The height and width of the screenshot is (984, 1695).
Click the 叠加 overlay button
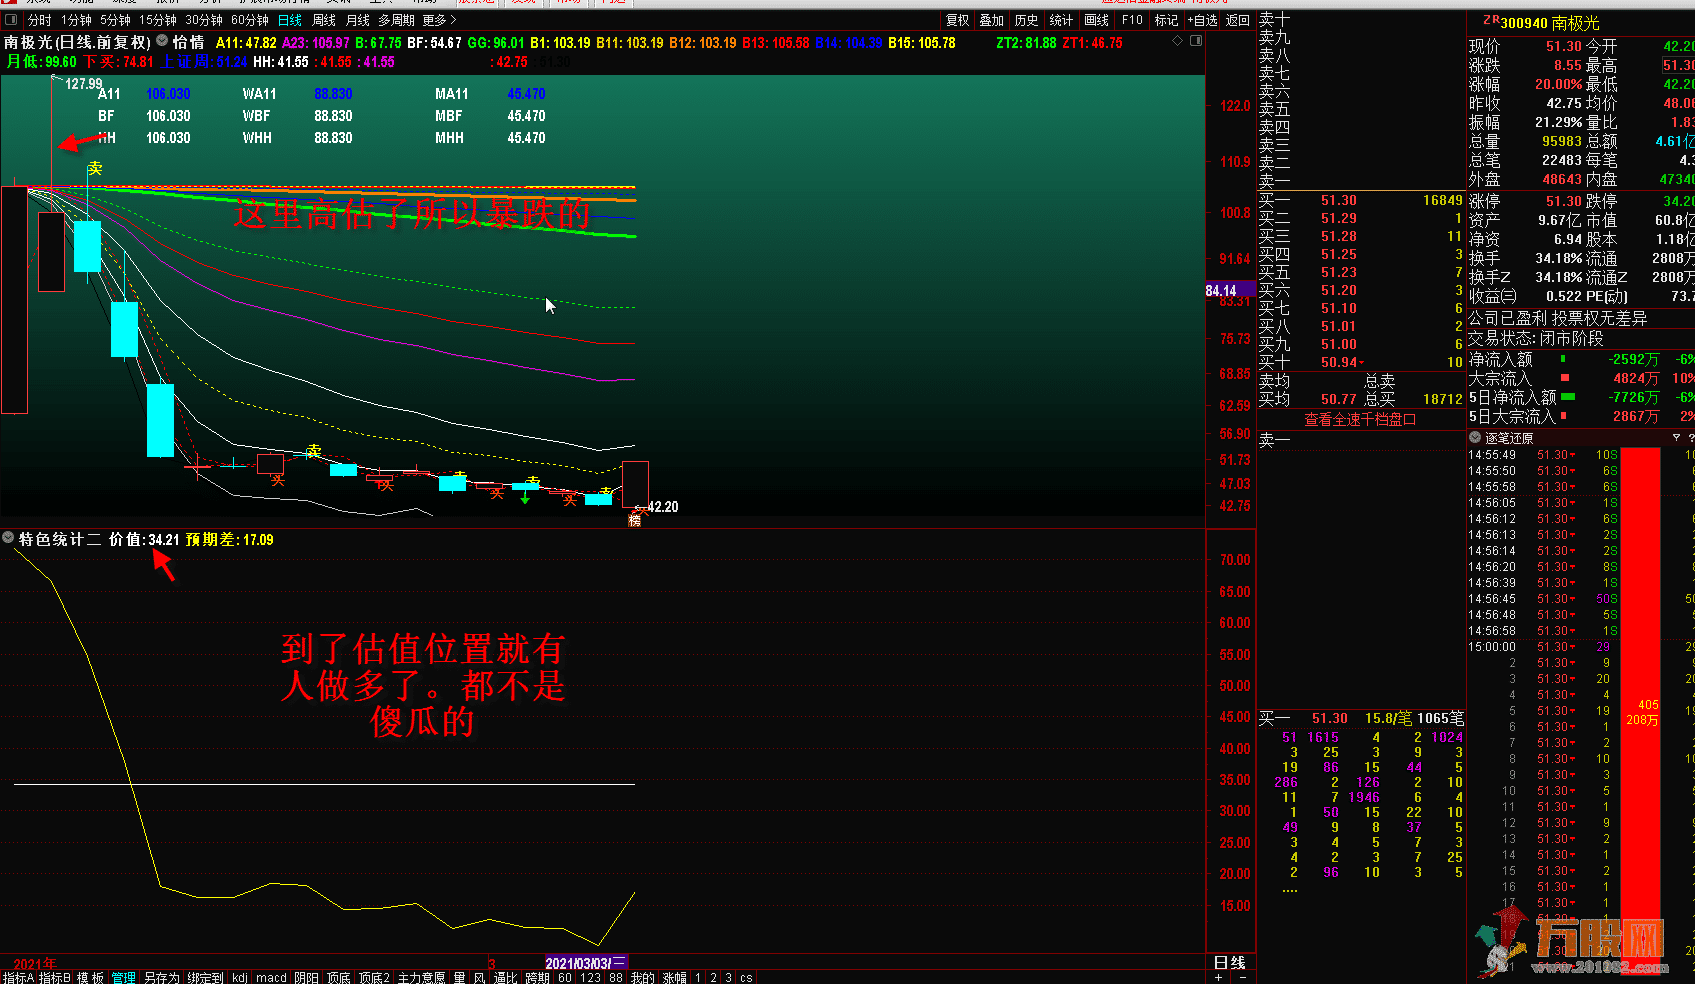(x=991, y=20)
